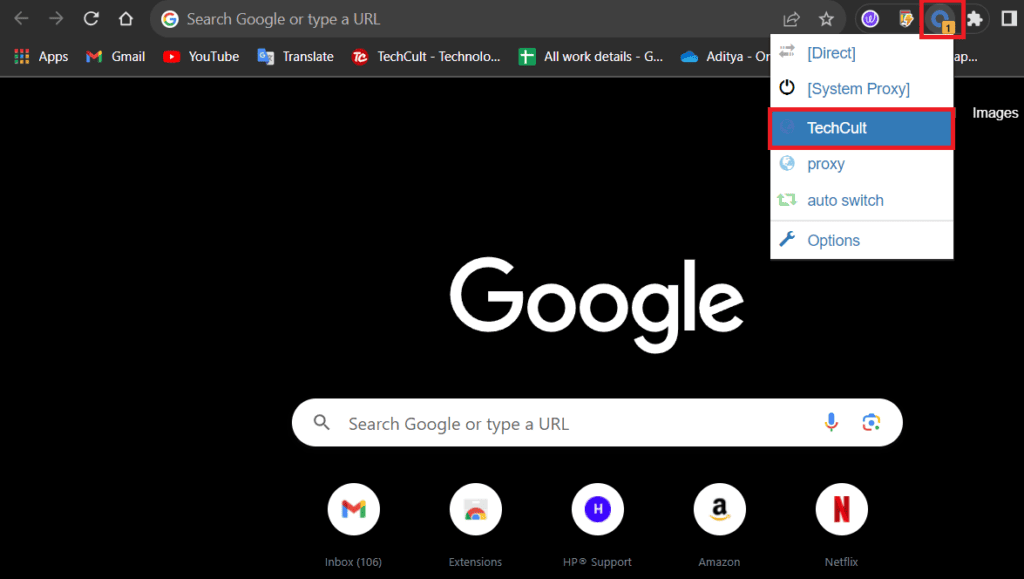Screen dimensions: 1024x579
Task: Search by image with Google Lens
Action: click(871, 423)
